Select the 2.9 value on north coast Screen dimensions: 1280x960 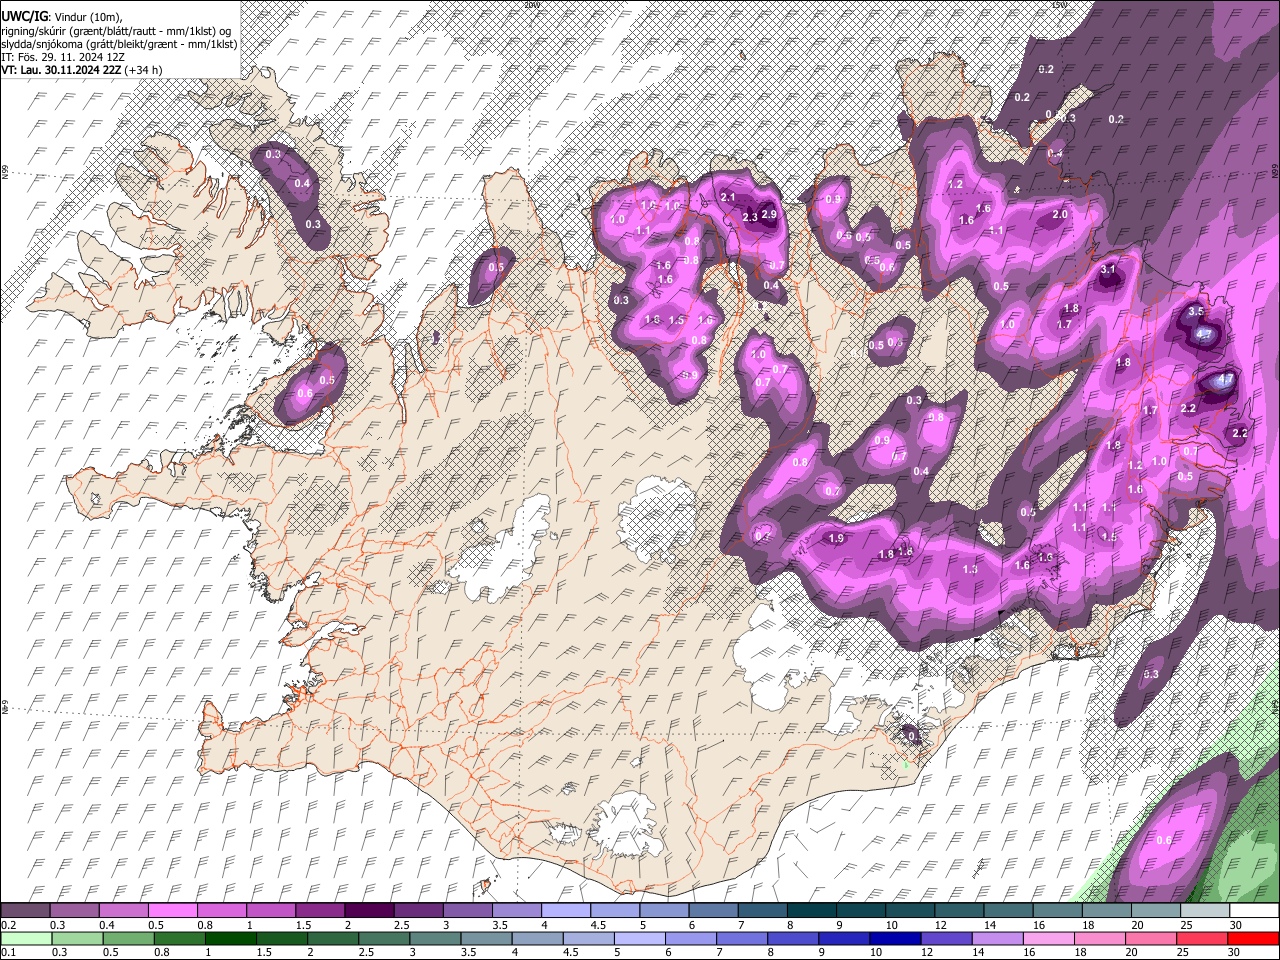pos(768,214)
